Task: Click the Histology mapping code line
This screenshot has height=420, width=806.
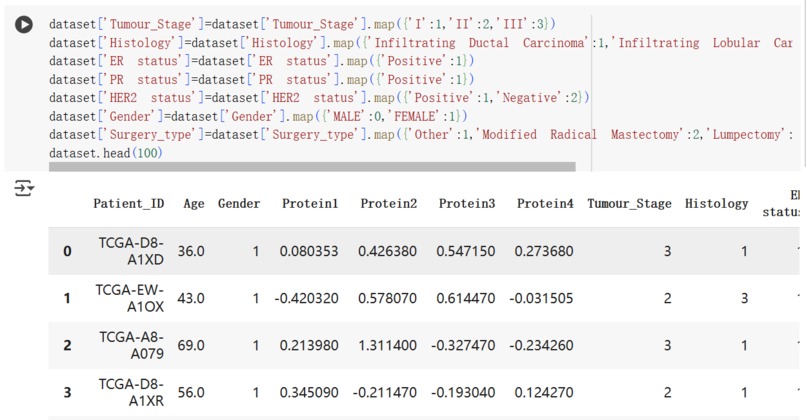Action: coord(421,43)
